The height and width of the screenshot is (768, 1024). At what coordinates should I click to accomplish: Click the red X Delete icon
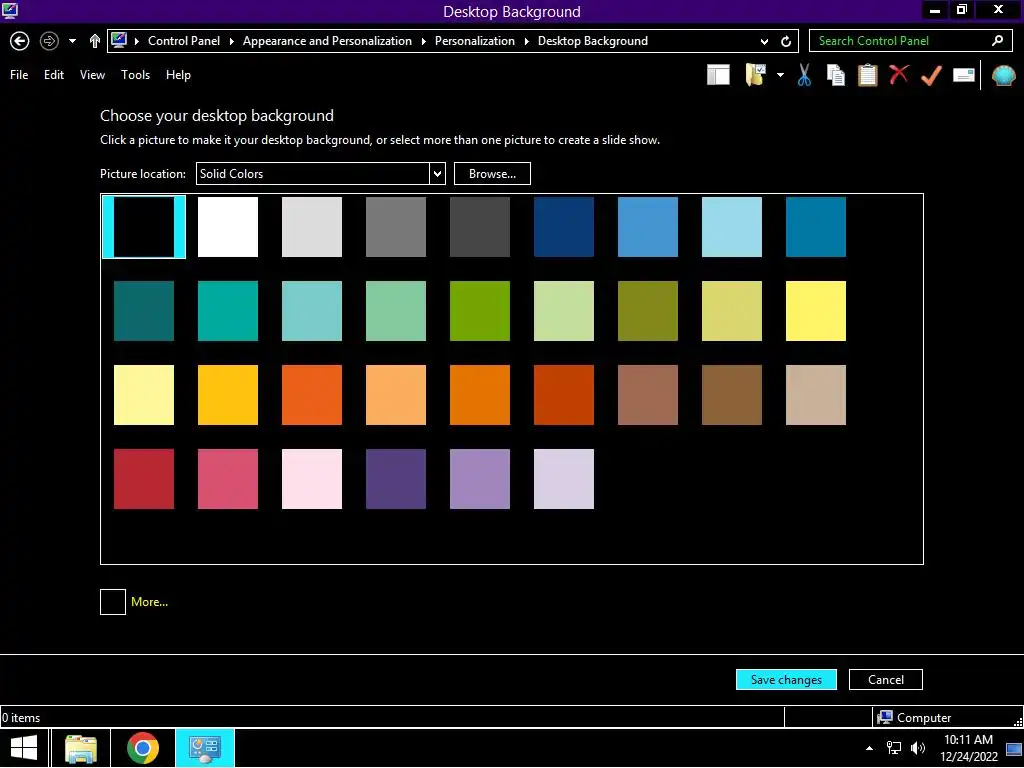click(899, 74)
